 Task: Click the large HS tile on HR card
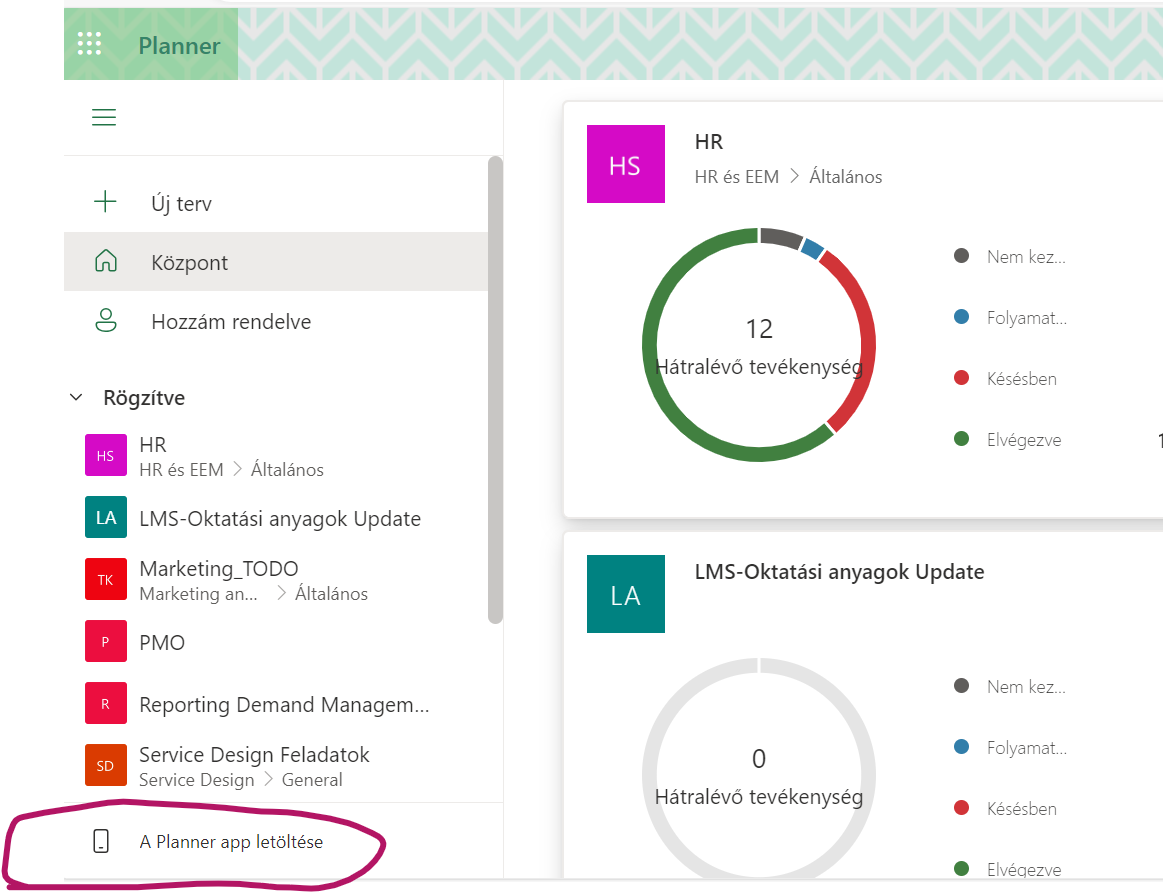tap(625, 164)
